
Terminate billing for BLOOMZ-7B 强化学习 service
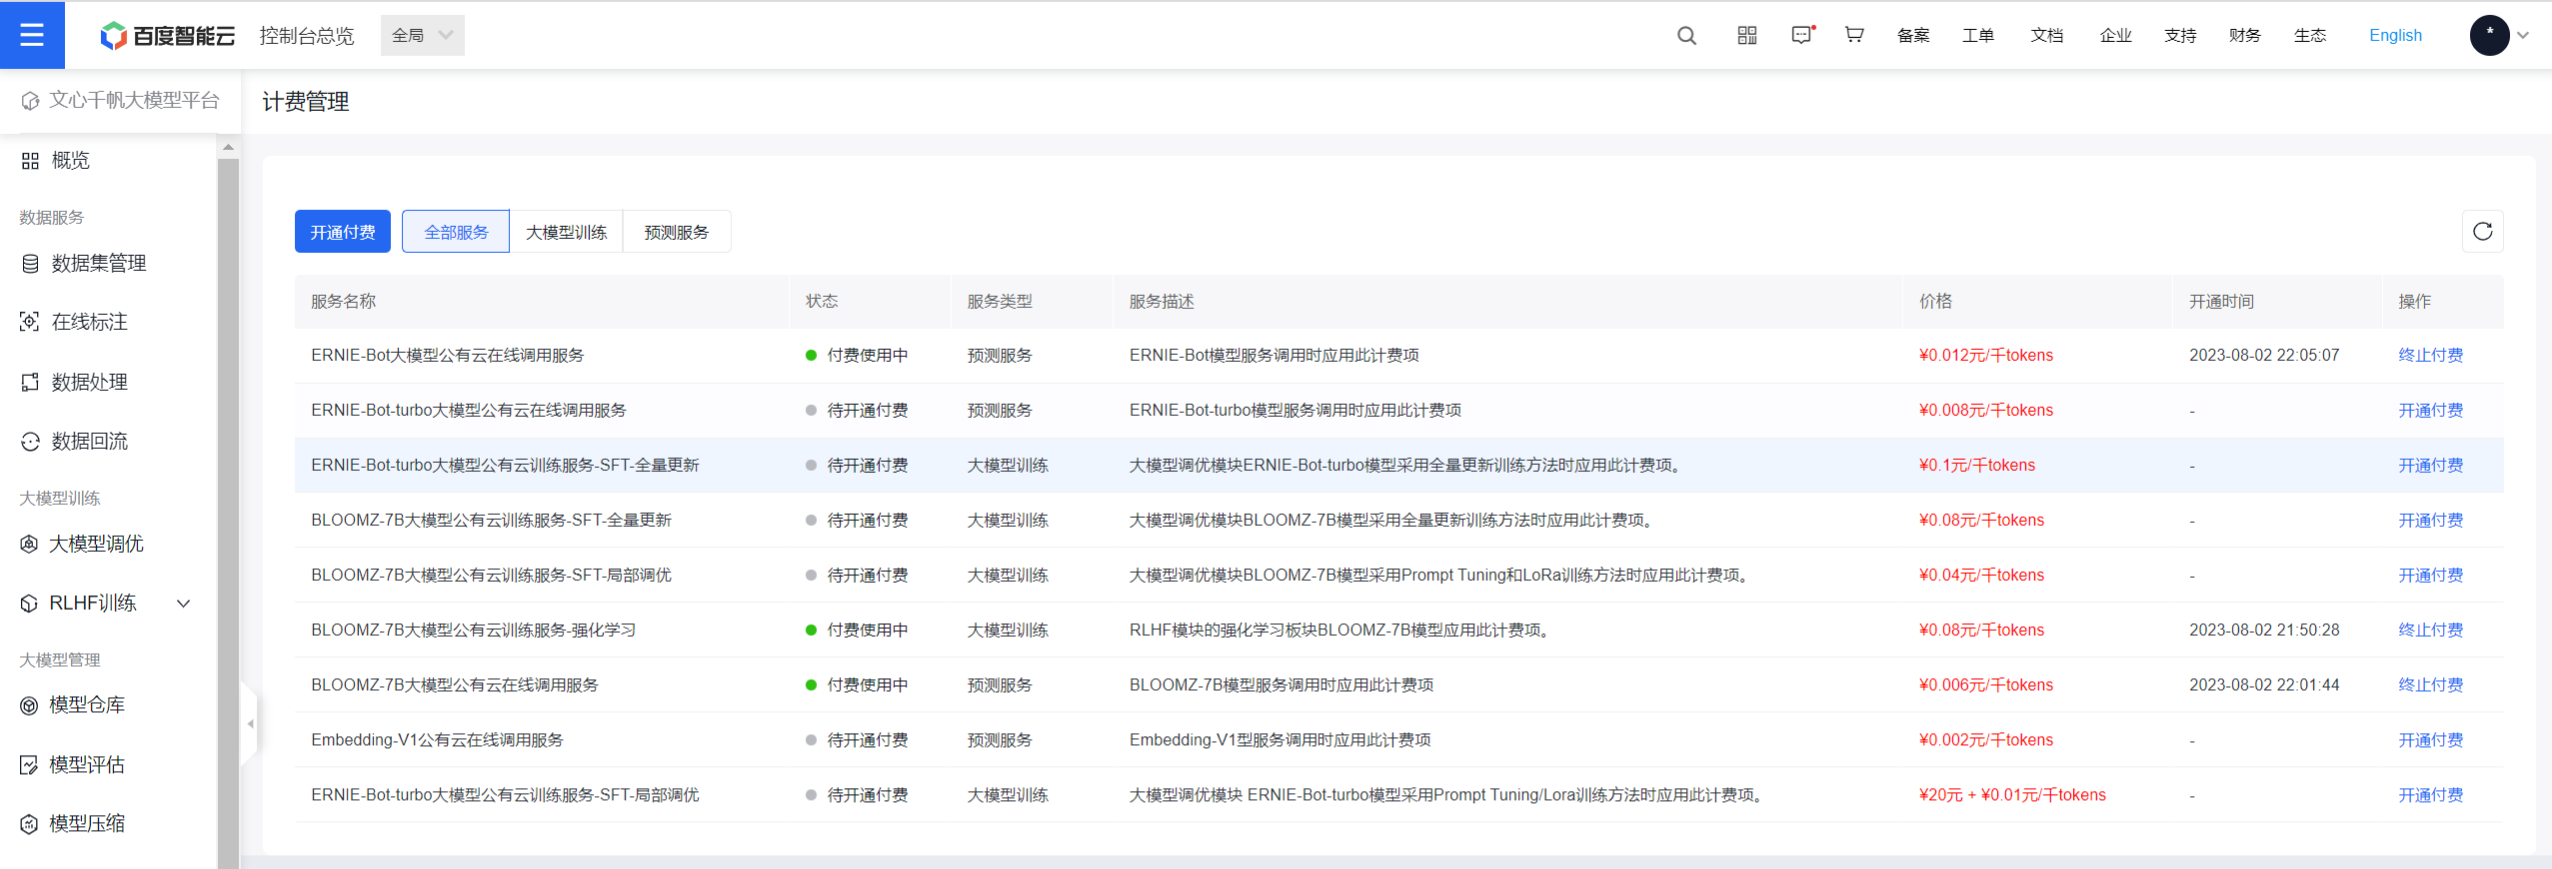[x=2430, y=630]
